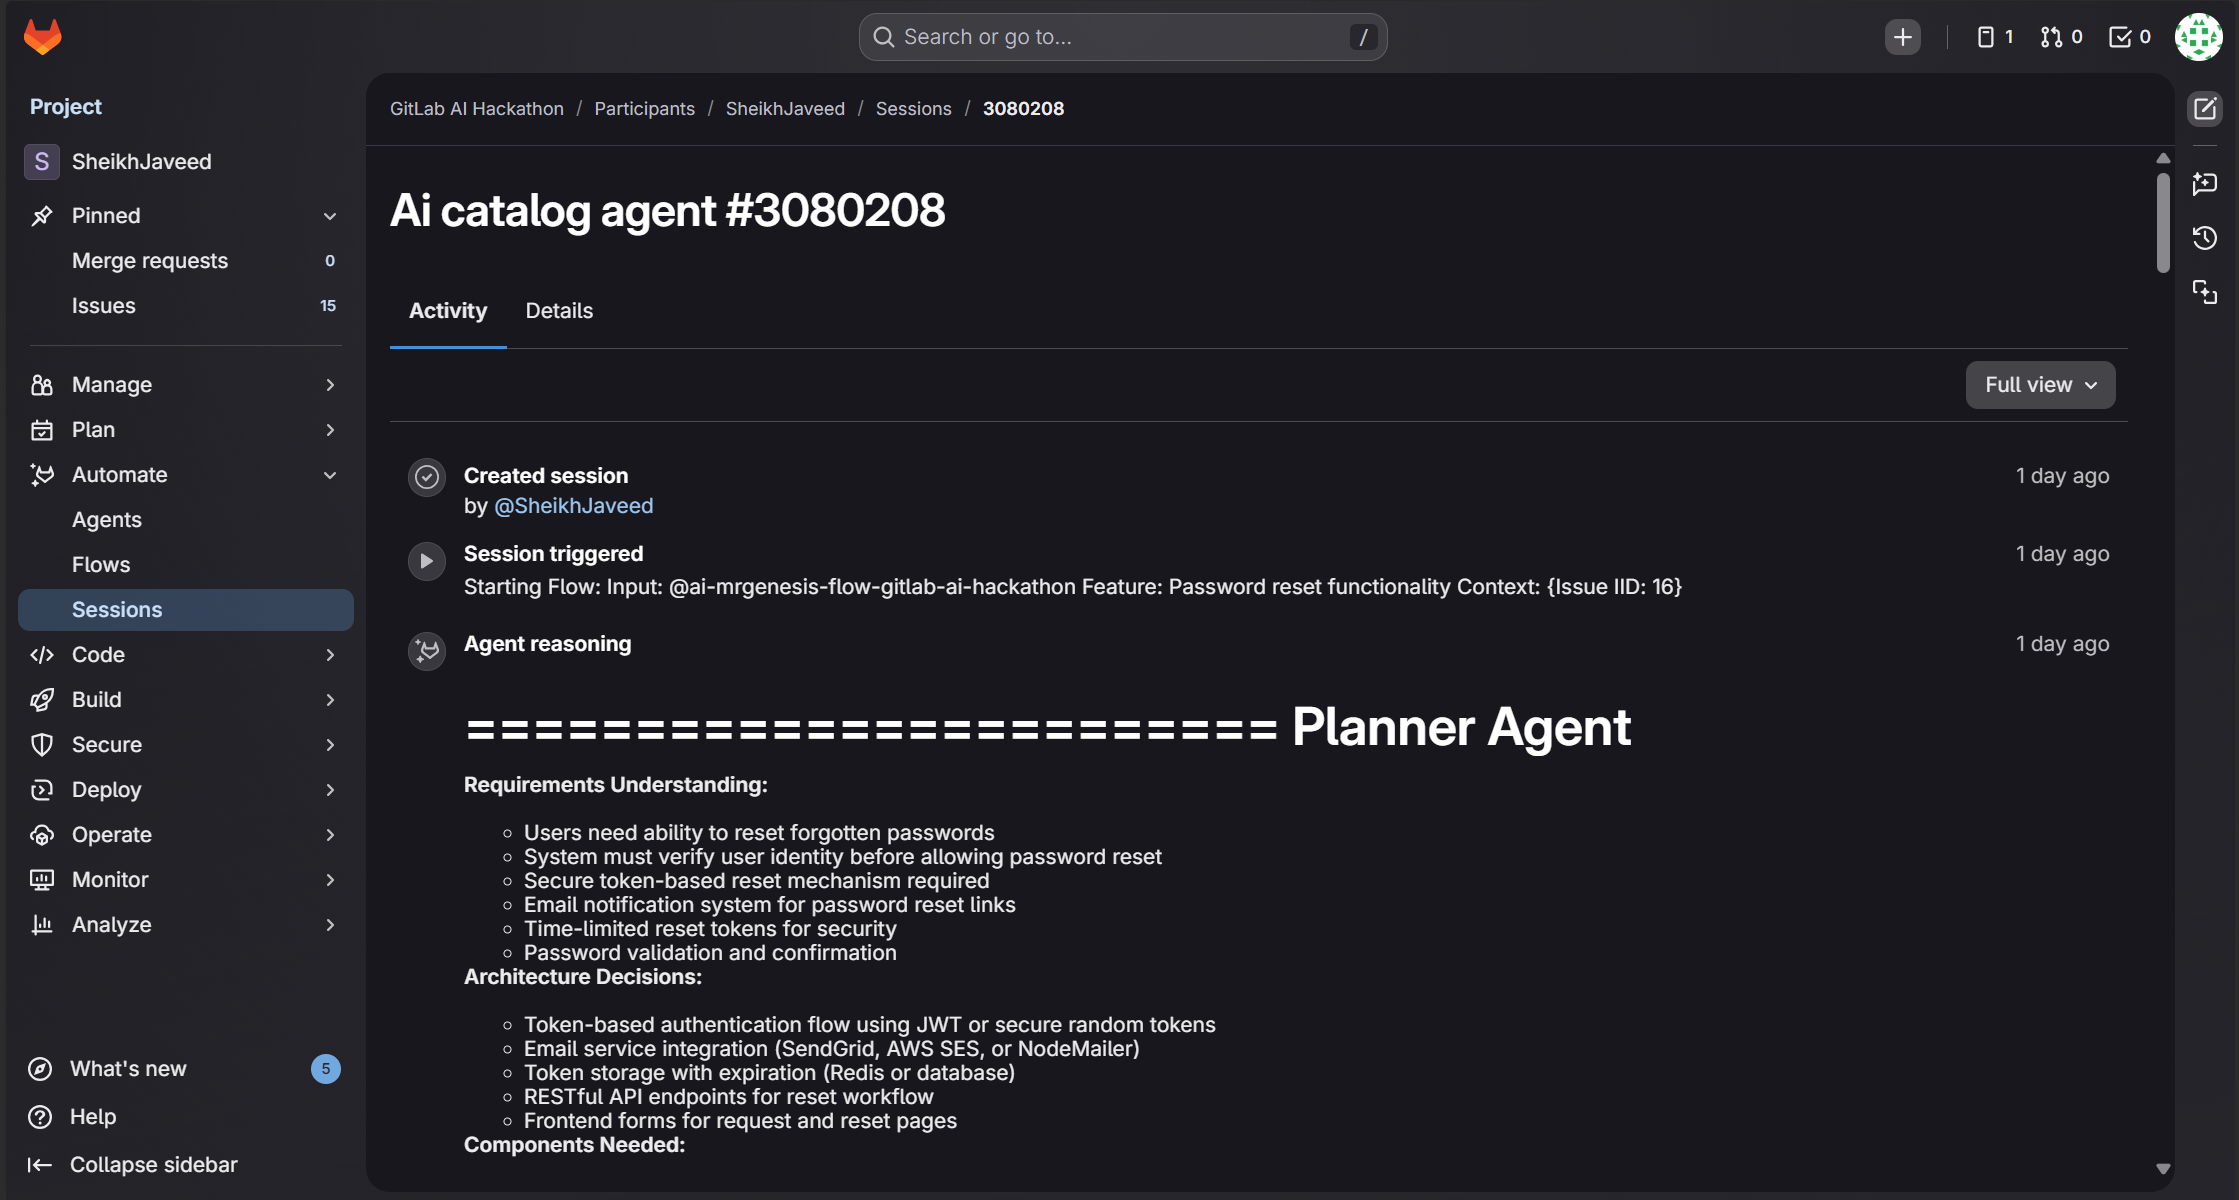Click the scroll down arrow of scrollbar

coord(2163,1169)
